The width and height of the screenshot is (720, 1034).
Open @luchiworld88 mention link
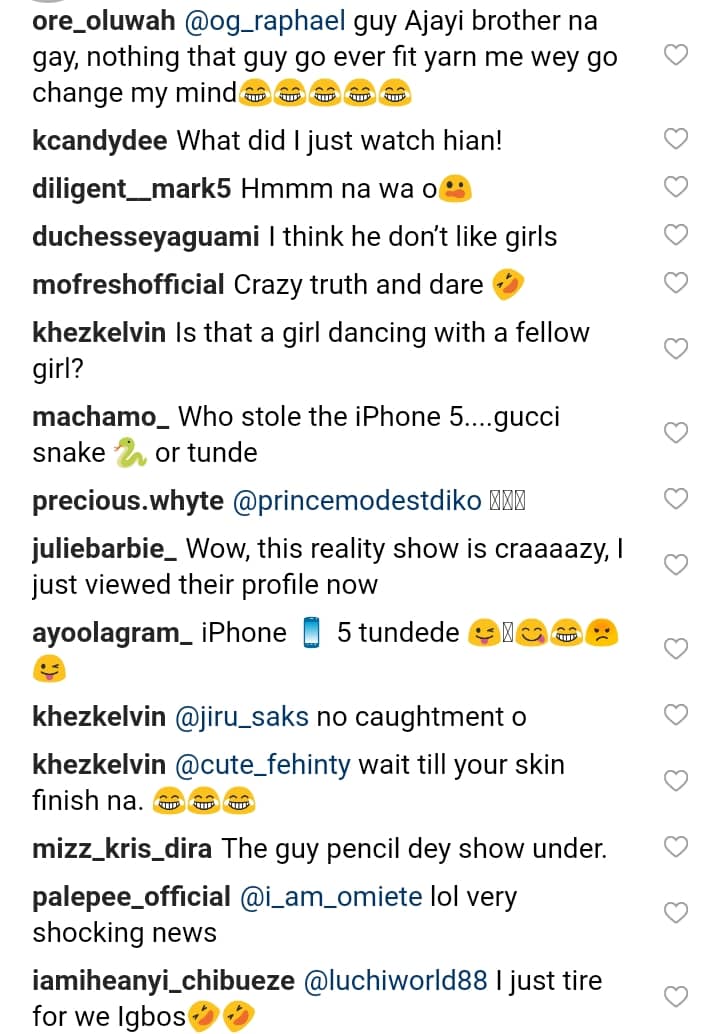394,980
